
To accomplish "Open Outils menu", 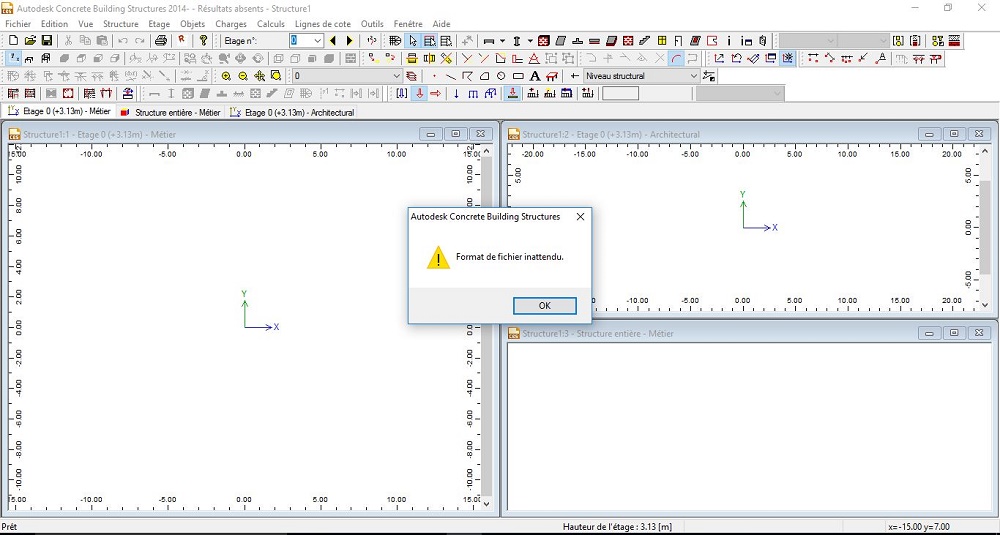I will point(372,24).
